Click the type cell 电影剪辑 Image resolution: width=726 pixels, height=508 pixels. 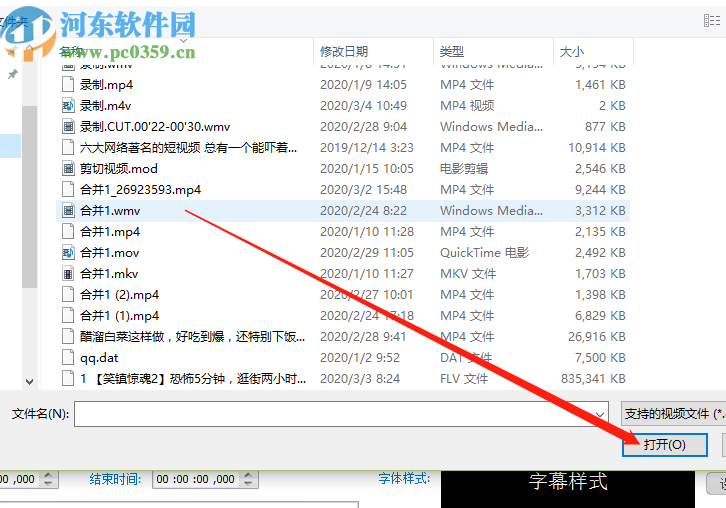coord(464,169)
